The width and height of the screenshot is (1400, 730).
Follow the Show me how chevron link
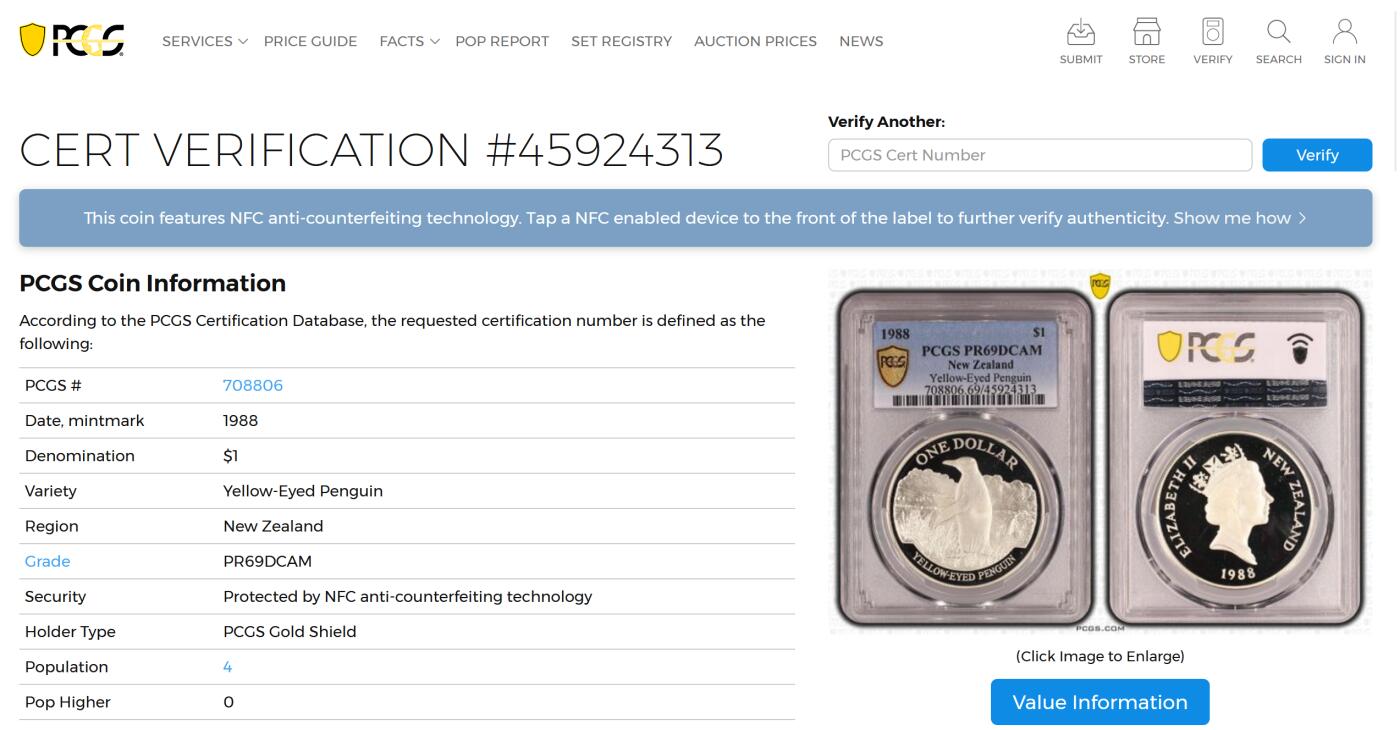coord(1239,218)
